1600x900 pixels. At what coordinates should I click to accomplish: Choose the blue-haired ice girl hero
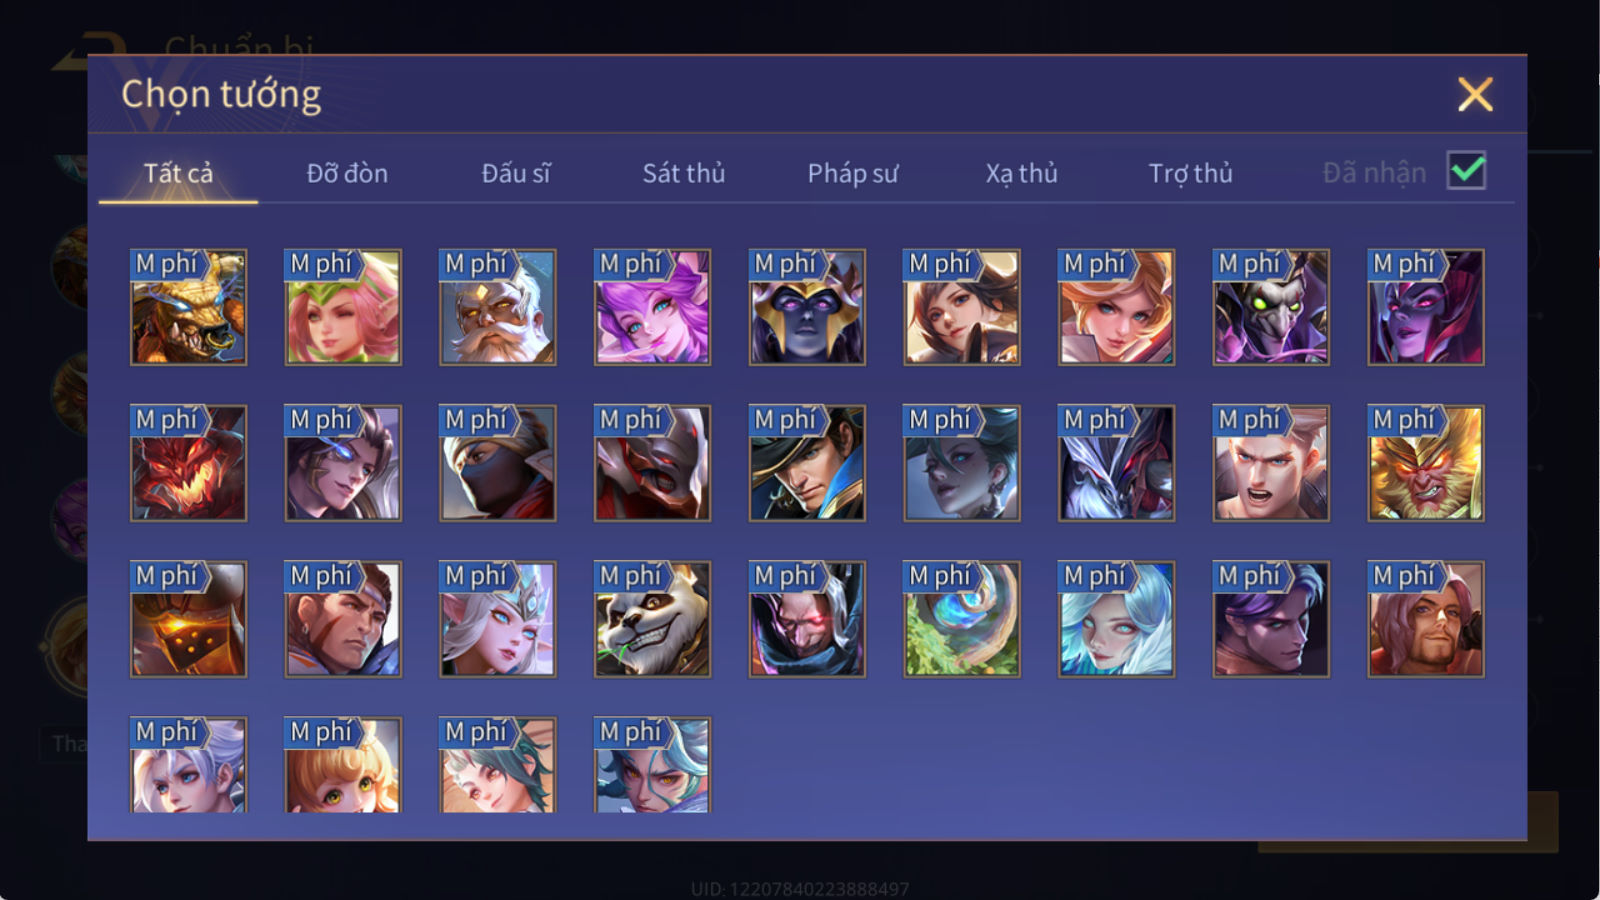point(1116,619)
